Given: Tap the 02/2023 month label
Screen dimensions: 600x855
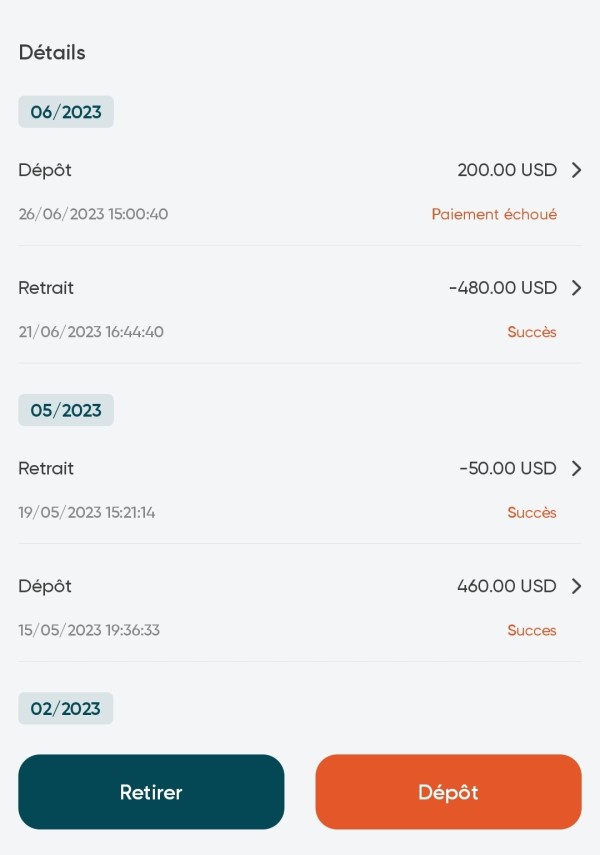Looking at the screenshot, I should [x=66, y=708].
